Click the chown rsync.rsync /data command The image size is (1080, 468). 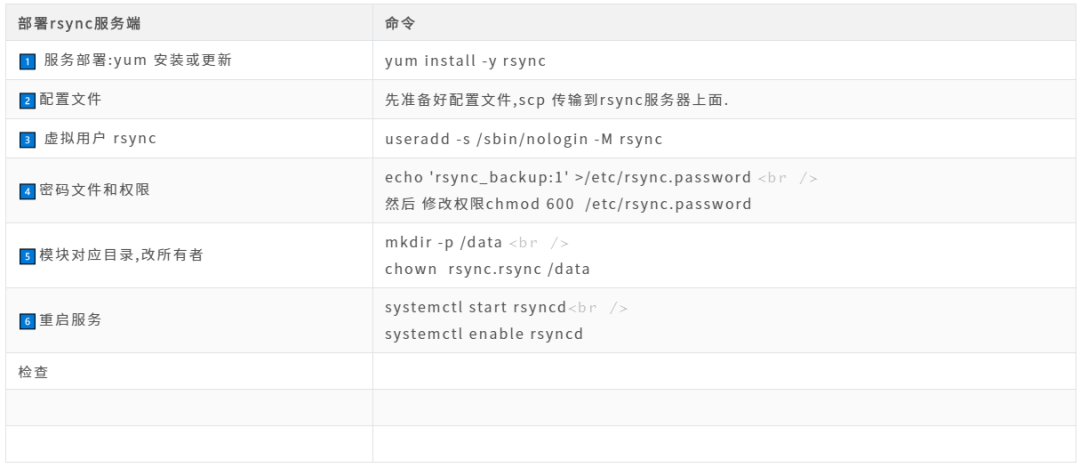click(x=487, y=269)
